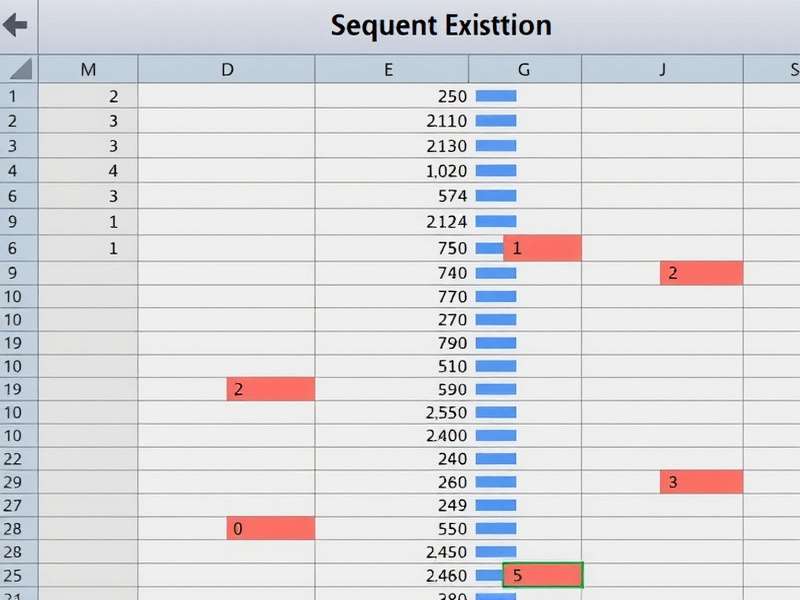Viewport: 800px width, 600px height.
Task: Select the title Sequent Existtion
Action: point(440,26)
